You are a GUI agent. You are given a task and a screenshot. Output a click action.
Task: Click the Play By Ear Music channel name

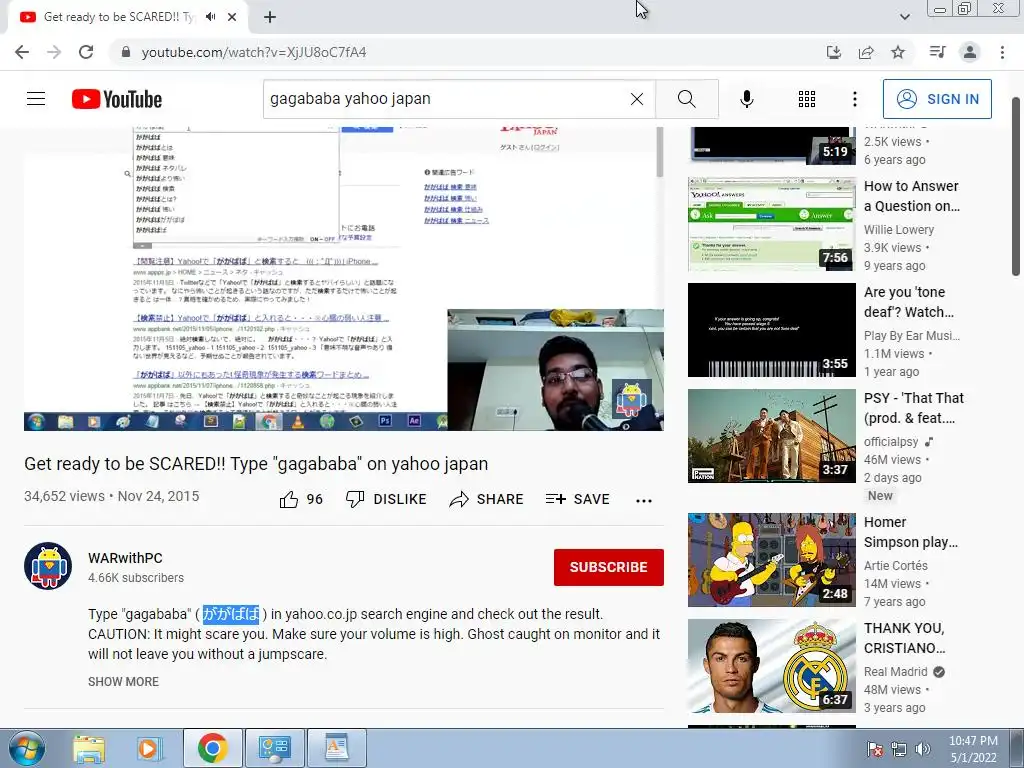(912, 336)
